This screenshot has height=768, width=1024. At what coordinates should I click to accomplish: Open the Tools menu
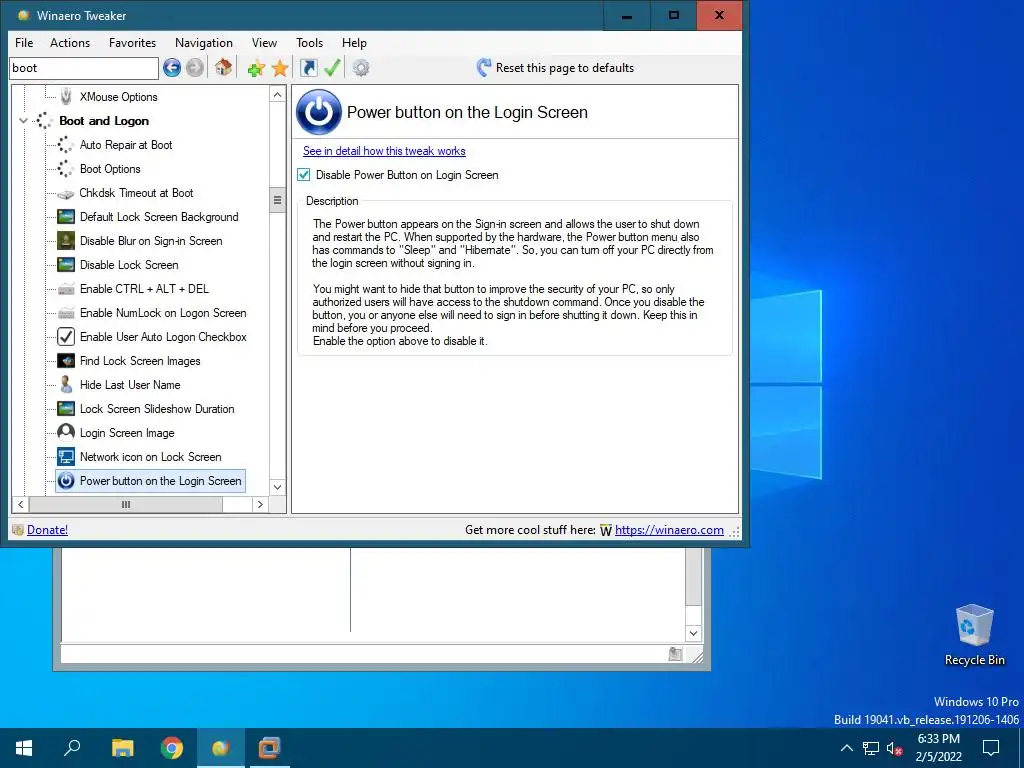pos(310,43)
